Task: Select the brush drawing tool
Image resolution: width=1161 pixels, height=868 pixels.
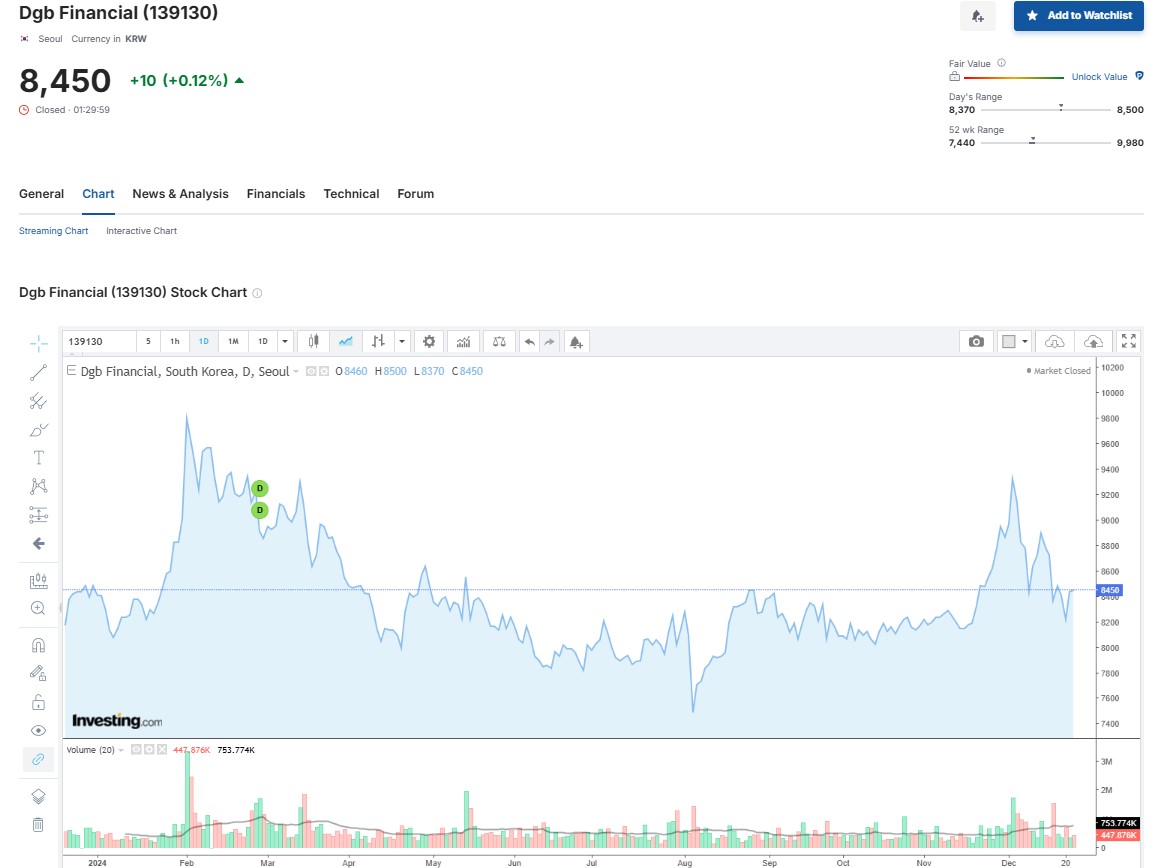Action: click(39, 430)
